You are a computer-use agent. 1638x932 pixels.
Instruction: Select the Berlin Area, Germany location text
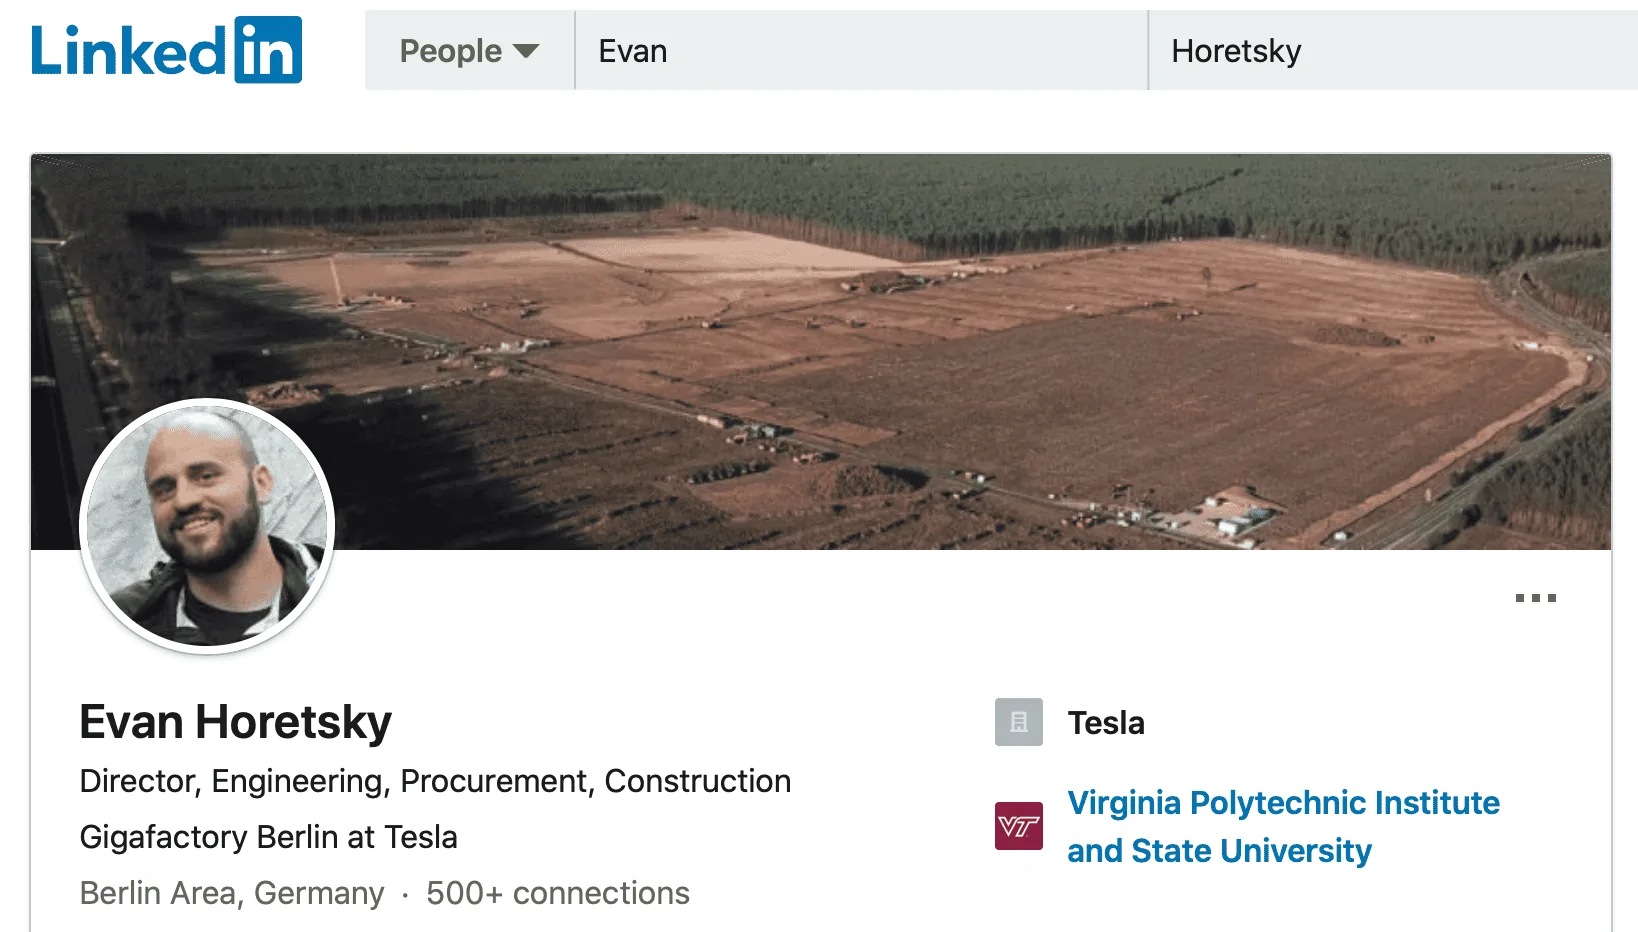[232, 893]
